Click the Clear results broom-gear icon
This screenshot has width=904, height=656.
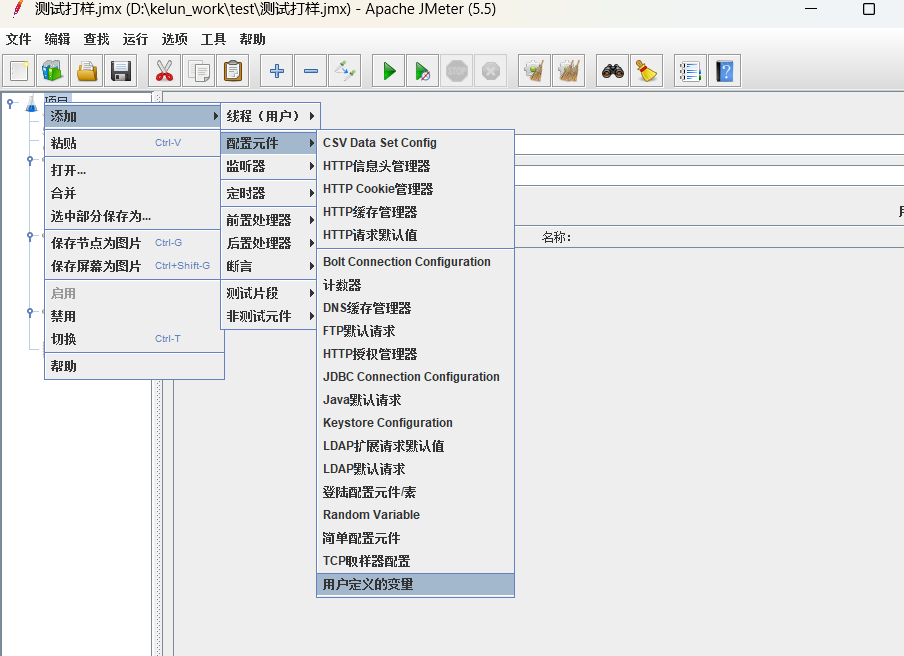534,71
